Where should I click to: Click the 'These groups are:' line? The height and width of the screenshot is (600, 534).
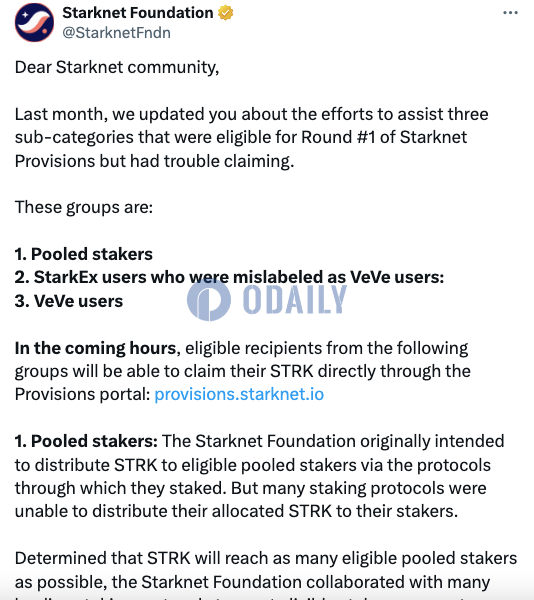click(x=84, y=207)
